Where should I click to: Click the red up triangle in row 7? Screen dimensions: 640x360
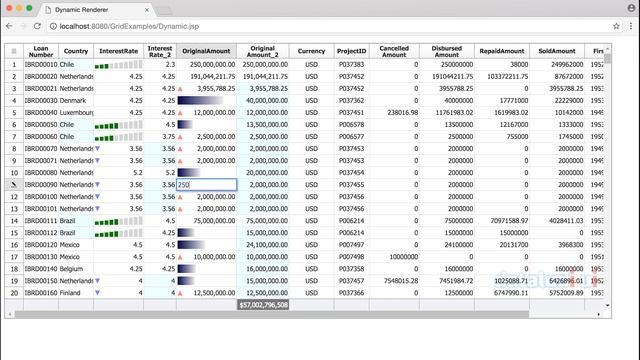[180, 137]
